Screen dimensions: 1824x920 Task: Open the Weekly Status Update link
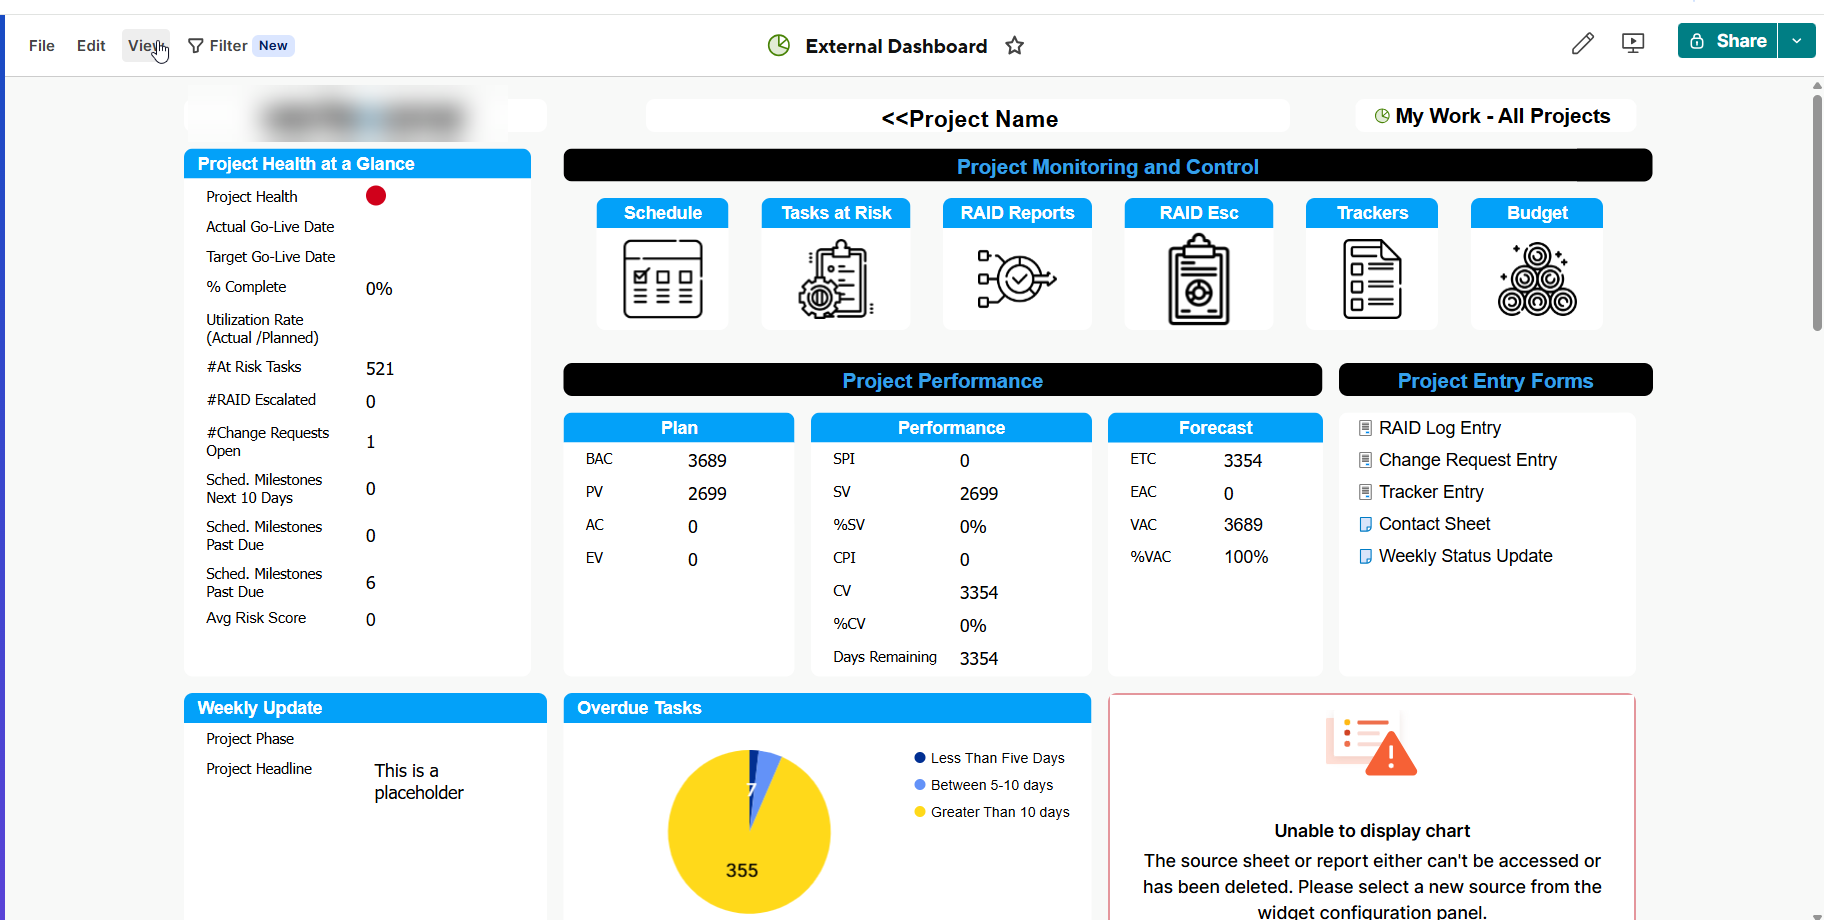(1466, 556)
